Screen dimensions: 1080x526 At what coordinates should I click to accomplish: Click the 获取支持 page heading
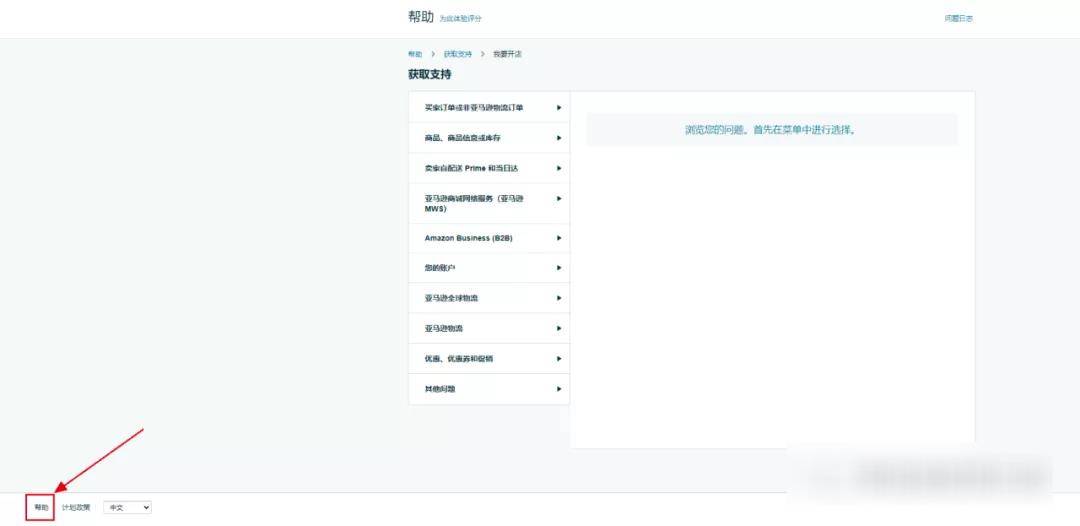click(x=430, y=74)
